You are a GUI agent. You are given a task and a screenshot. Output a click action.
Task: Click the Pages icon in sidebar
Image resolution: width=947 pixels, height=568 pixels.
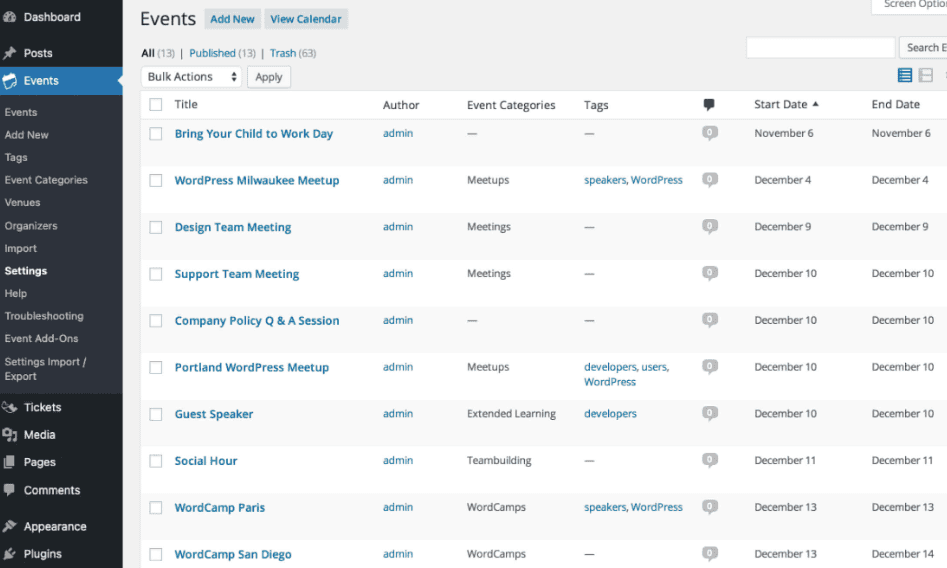pyautogui.click(x=9, y=462)
